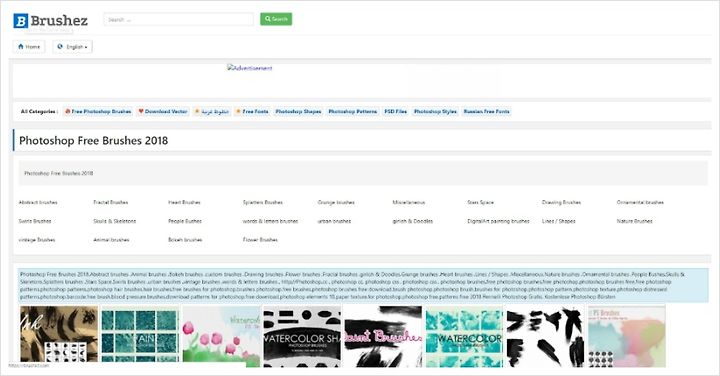
Task: Open Photoshop Shapes category
Action: 298,112
